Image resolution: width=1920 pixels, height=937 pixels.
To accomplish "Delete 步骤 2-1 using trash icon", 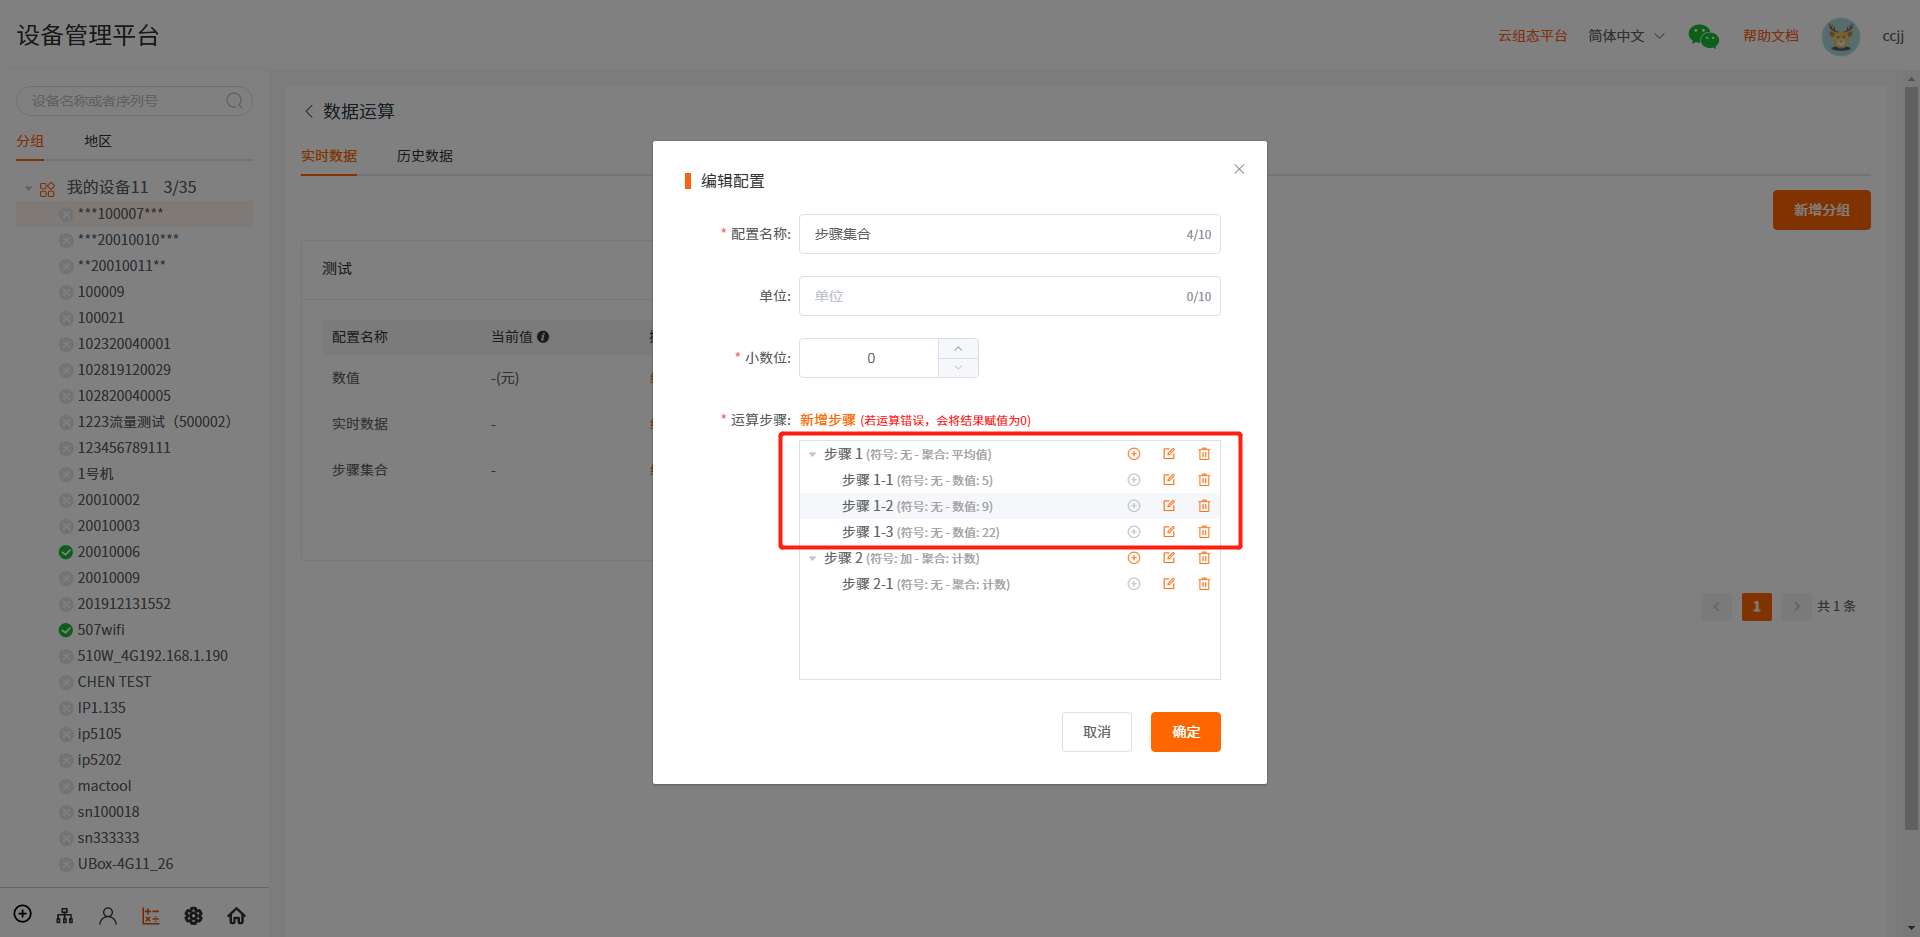I will tap(1204, 584).
